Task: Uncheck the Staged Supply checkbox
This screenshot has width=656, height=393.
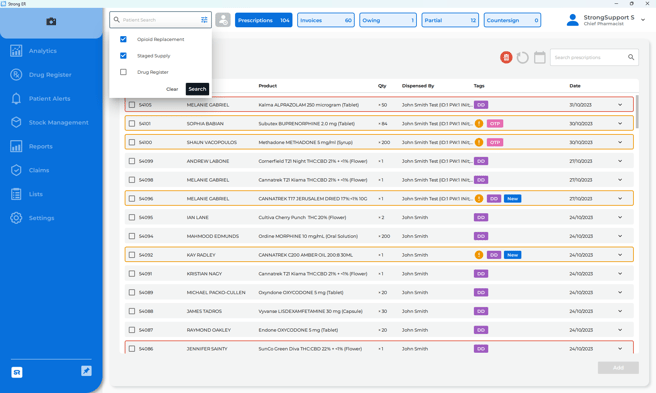Action: pyautogui.click(x=123, y=55)
